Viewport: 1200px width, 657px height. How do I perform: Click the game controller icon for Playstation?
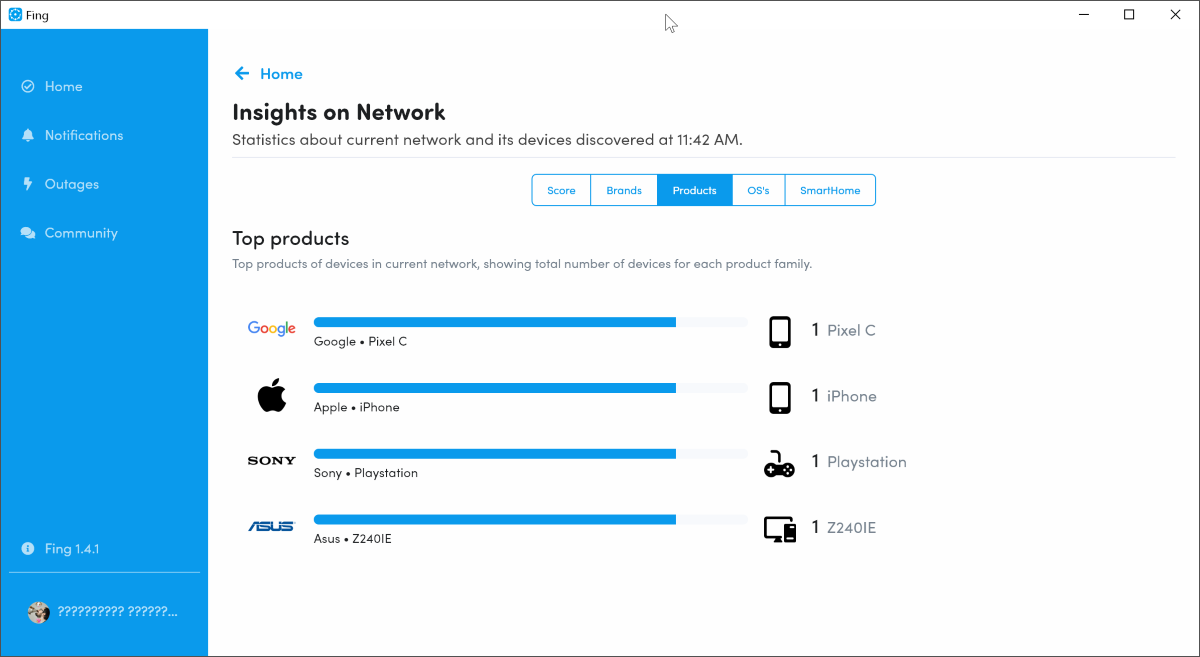tap(780, 464)
